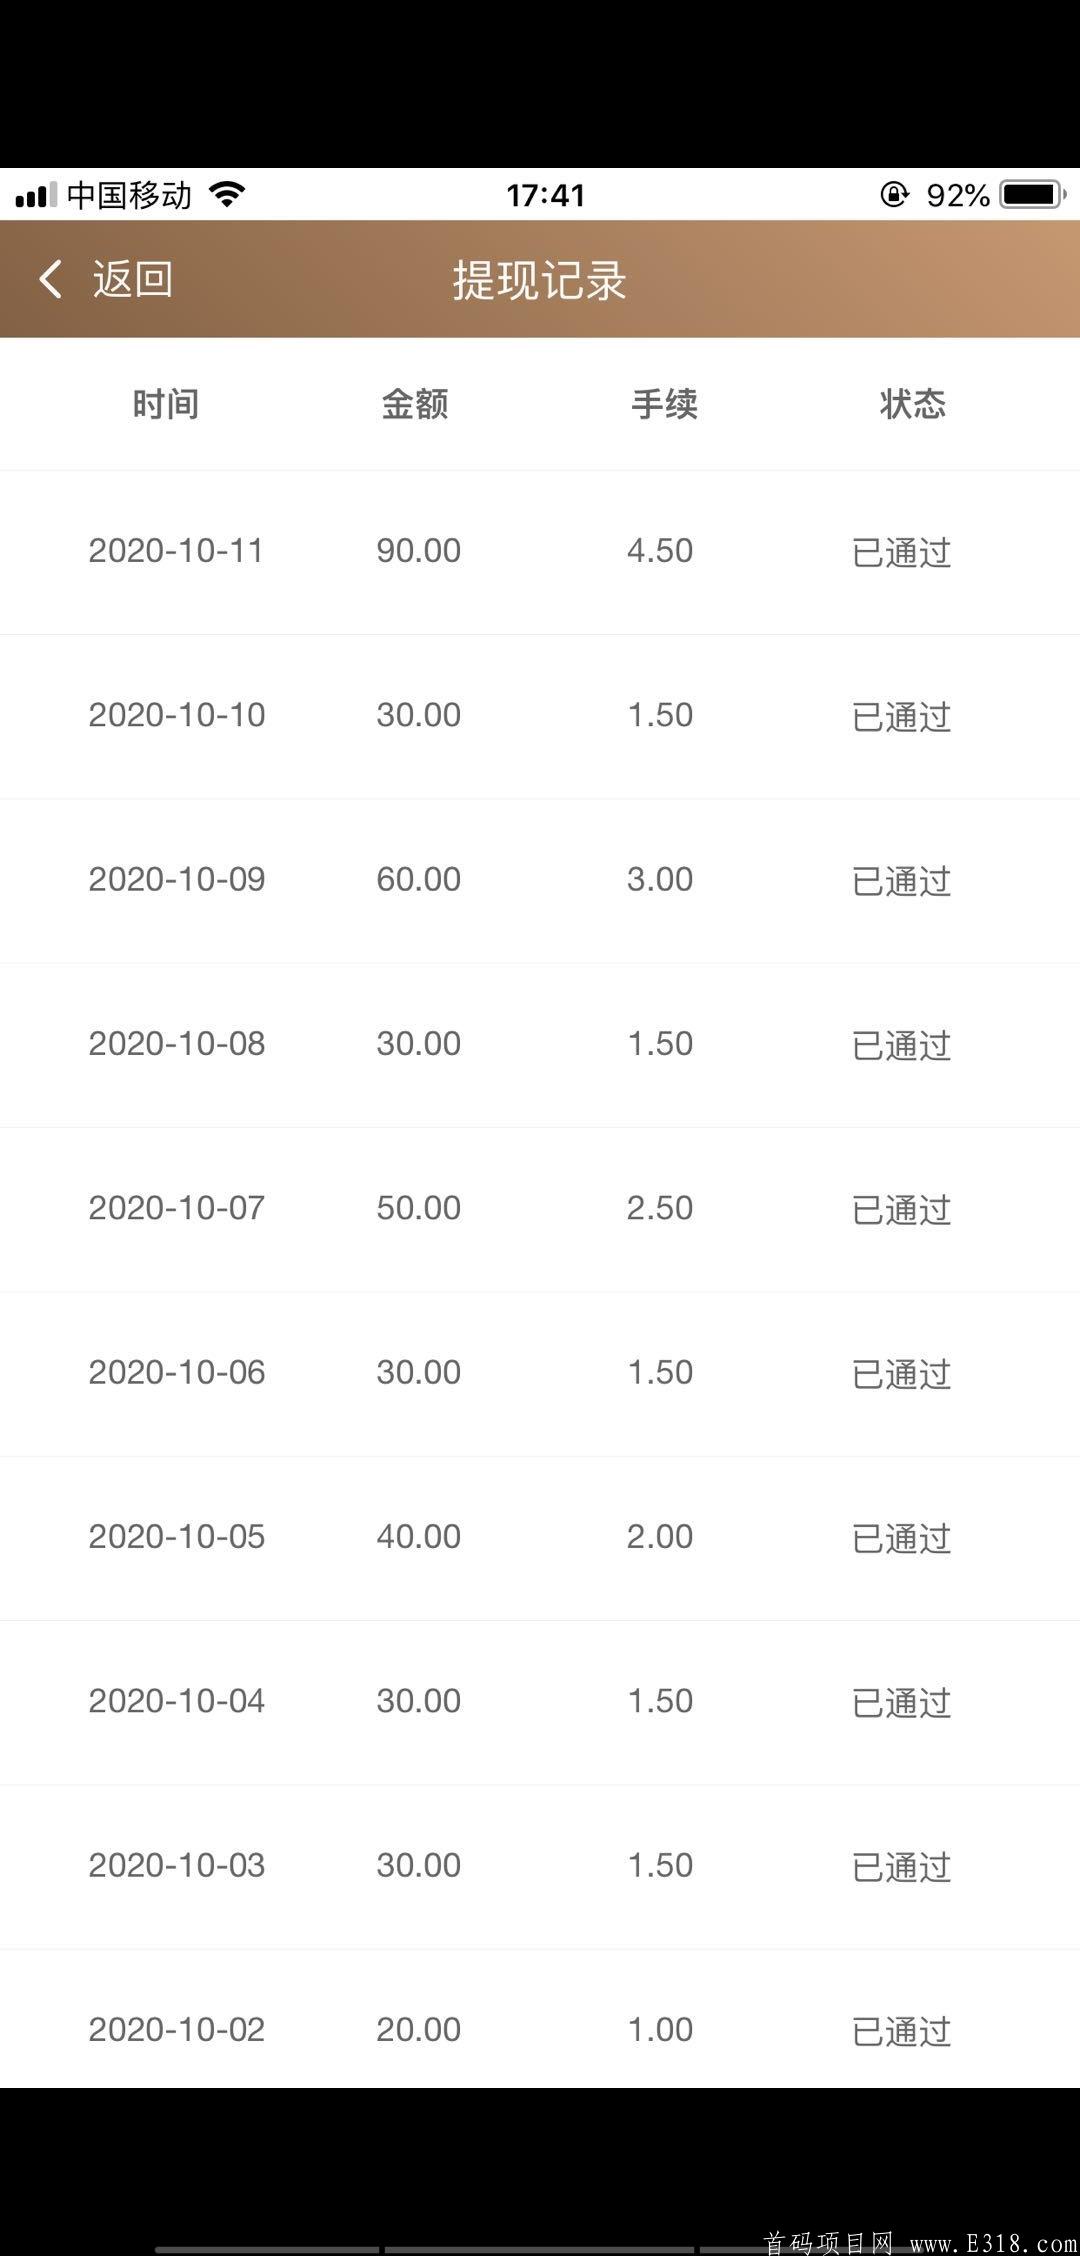Tap the 17:41 clock in status bar
1080x2256 pixels.
545,194
